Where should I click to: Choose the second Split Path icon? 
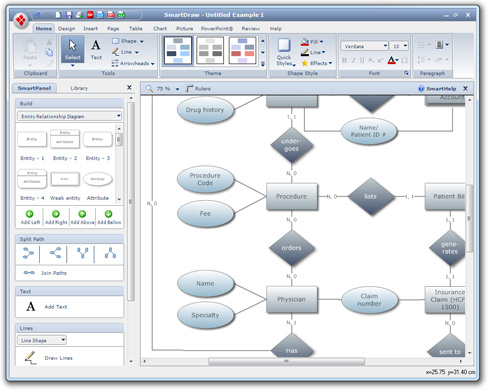click(x=55, y=253)
